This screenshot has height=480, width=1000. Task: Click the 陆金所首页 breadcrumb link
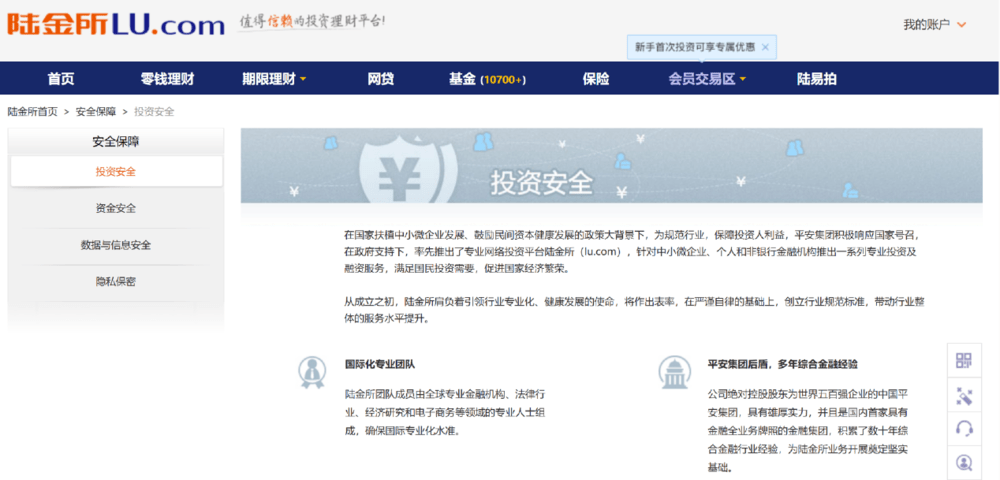(32, 112)
